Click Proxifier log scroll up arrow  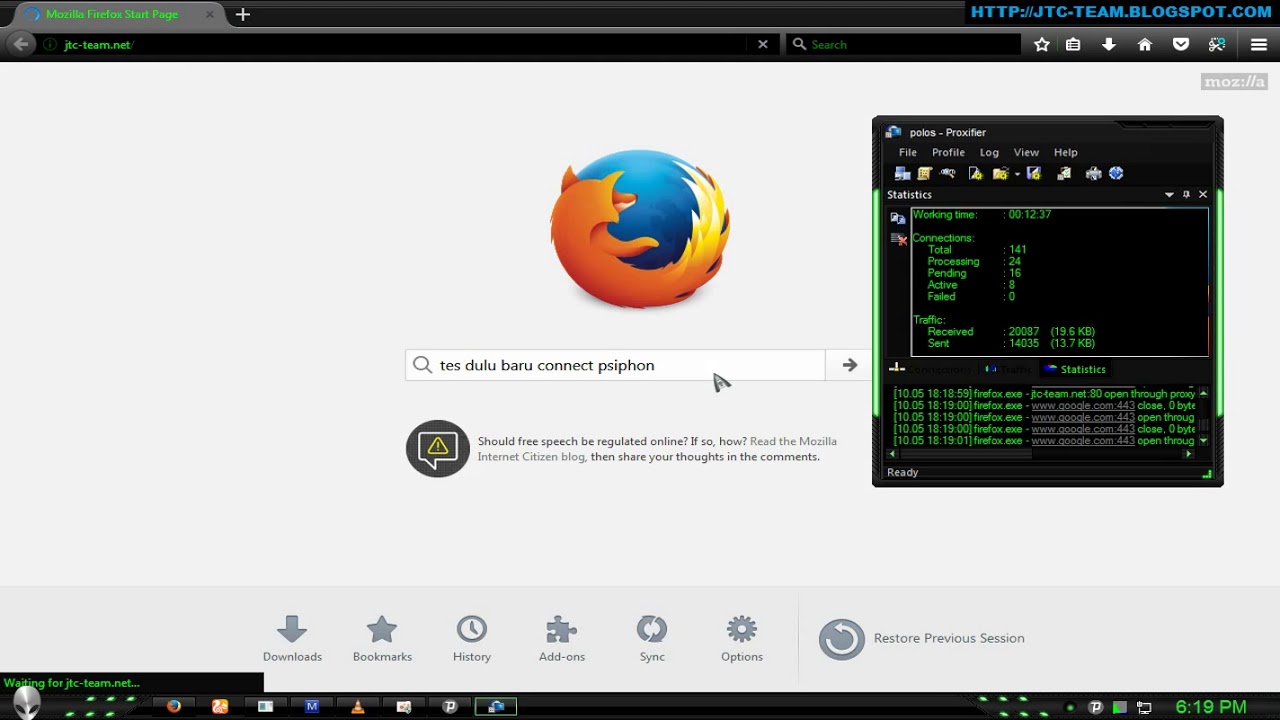click(x=1203, y=393)
